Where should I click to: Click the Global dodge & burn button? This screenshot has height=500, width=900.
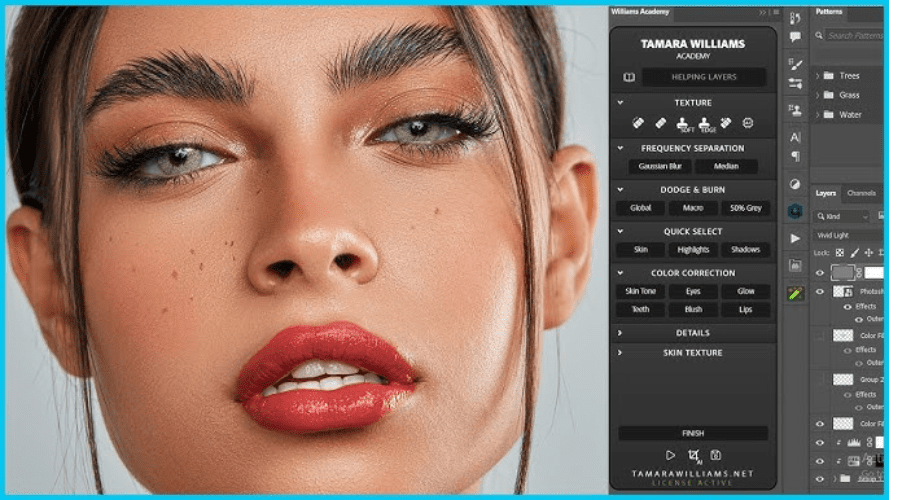pos(641,208)
